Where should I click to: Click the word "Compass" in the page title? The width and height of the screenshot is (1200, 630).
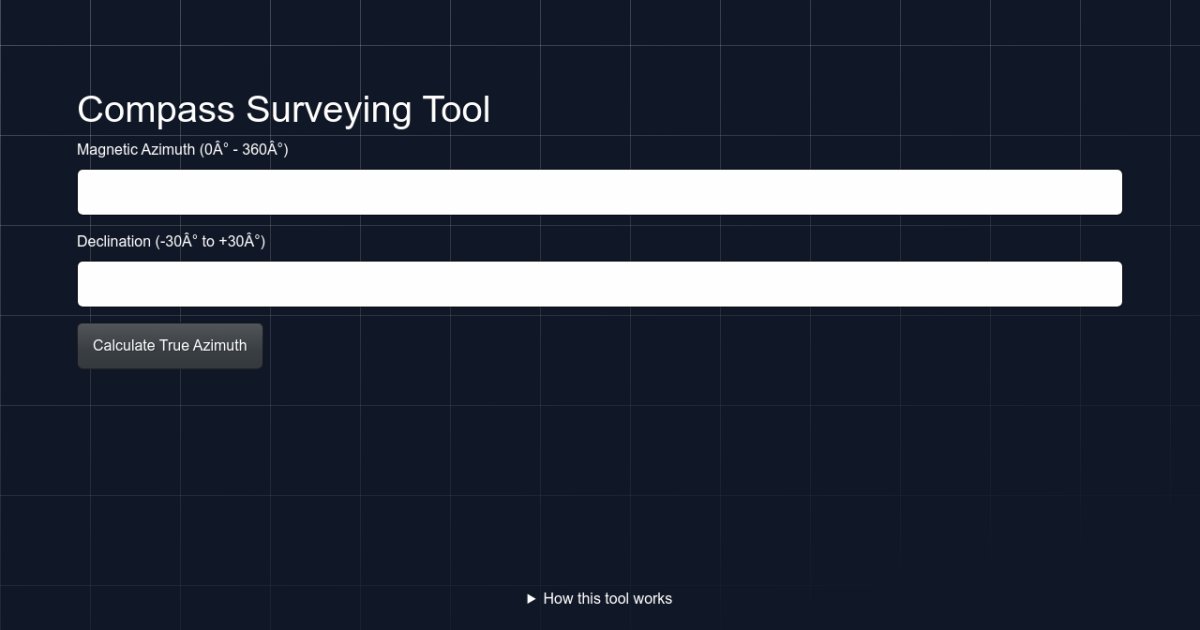click(156, 110)
